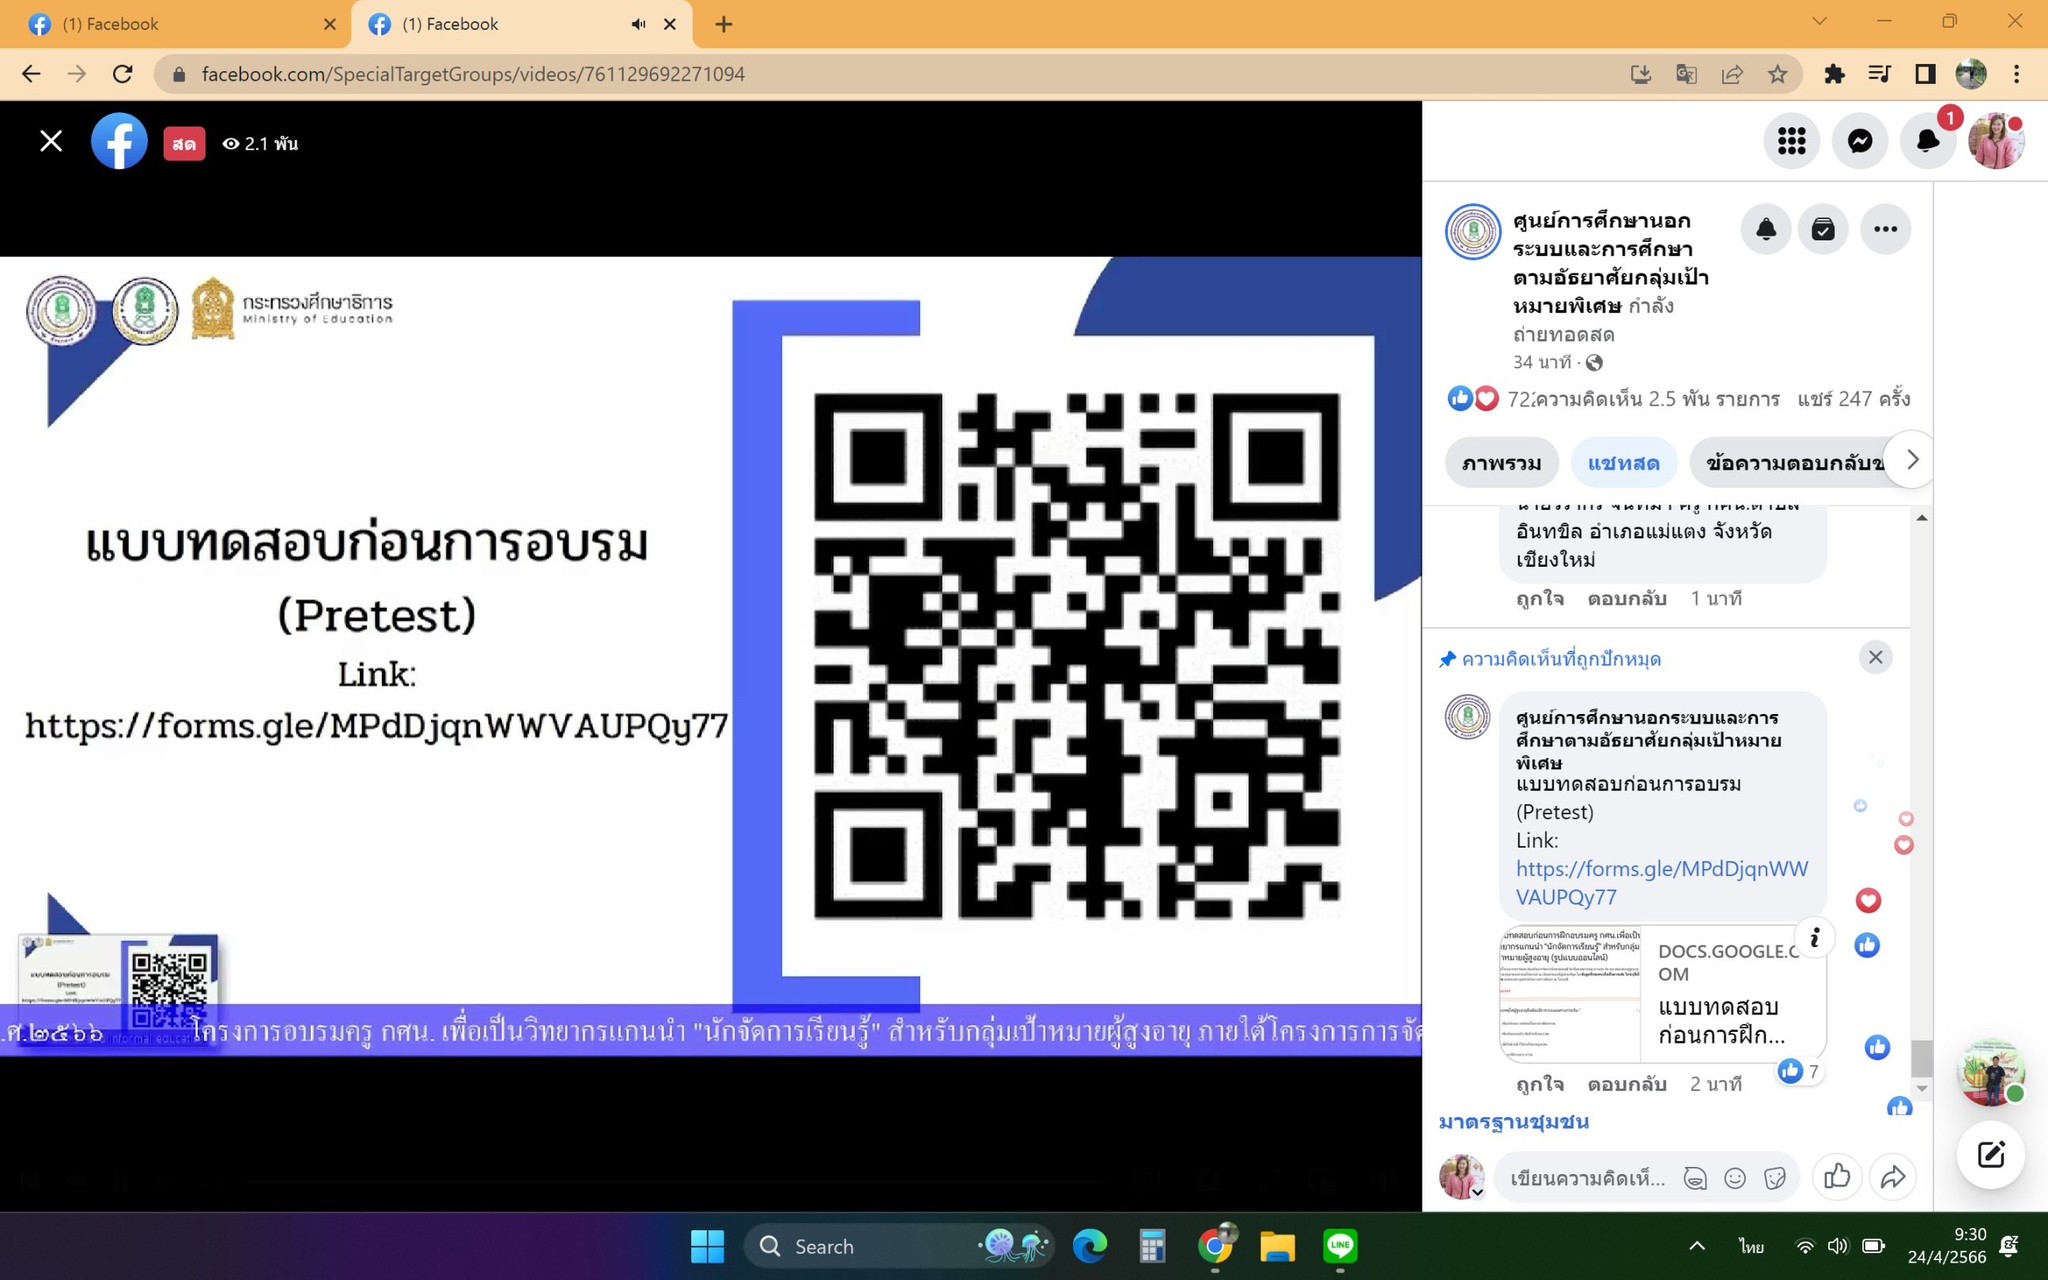2048x1280 pixels.
Task: Mute the audio-playing Facebook tab
Action: (x=638, y=24)
